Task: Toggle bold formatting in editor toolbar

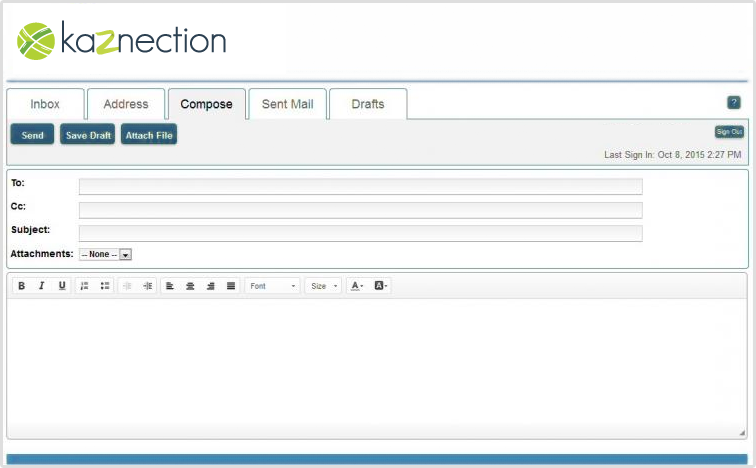Action: (21, 286)
